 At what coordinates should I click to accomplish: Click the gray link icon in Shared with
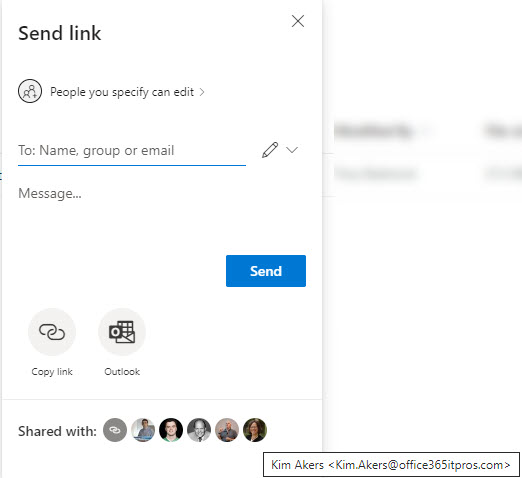[x=115, y=430]
